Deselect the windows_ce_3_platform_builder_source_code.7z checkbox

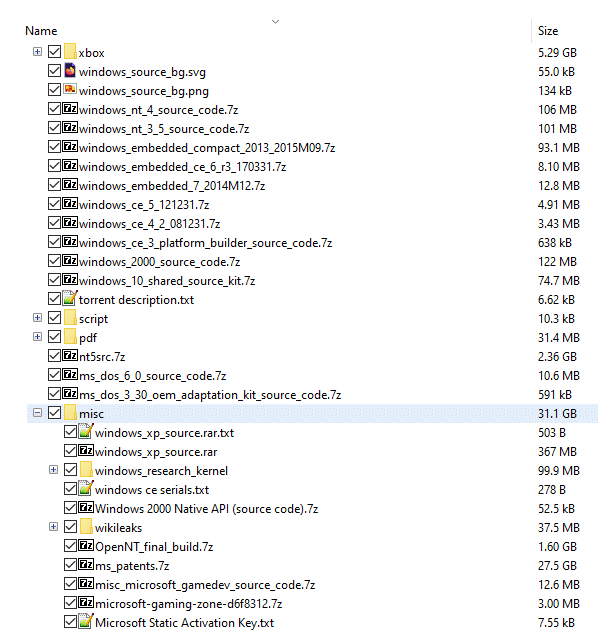[x=54, y=242]
